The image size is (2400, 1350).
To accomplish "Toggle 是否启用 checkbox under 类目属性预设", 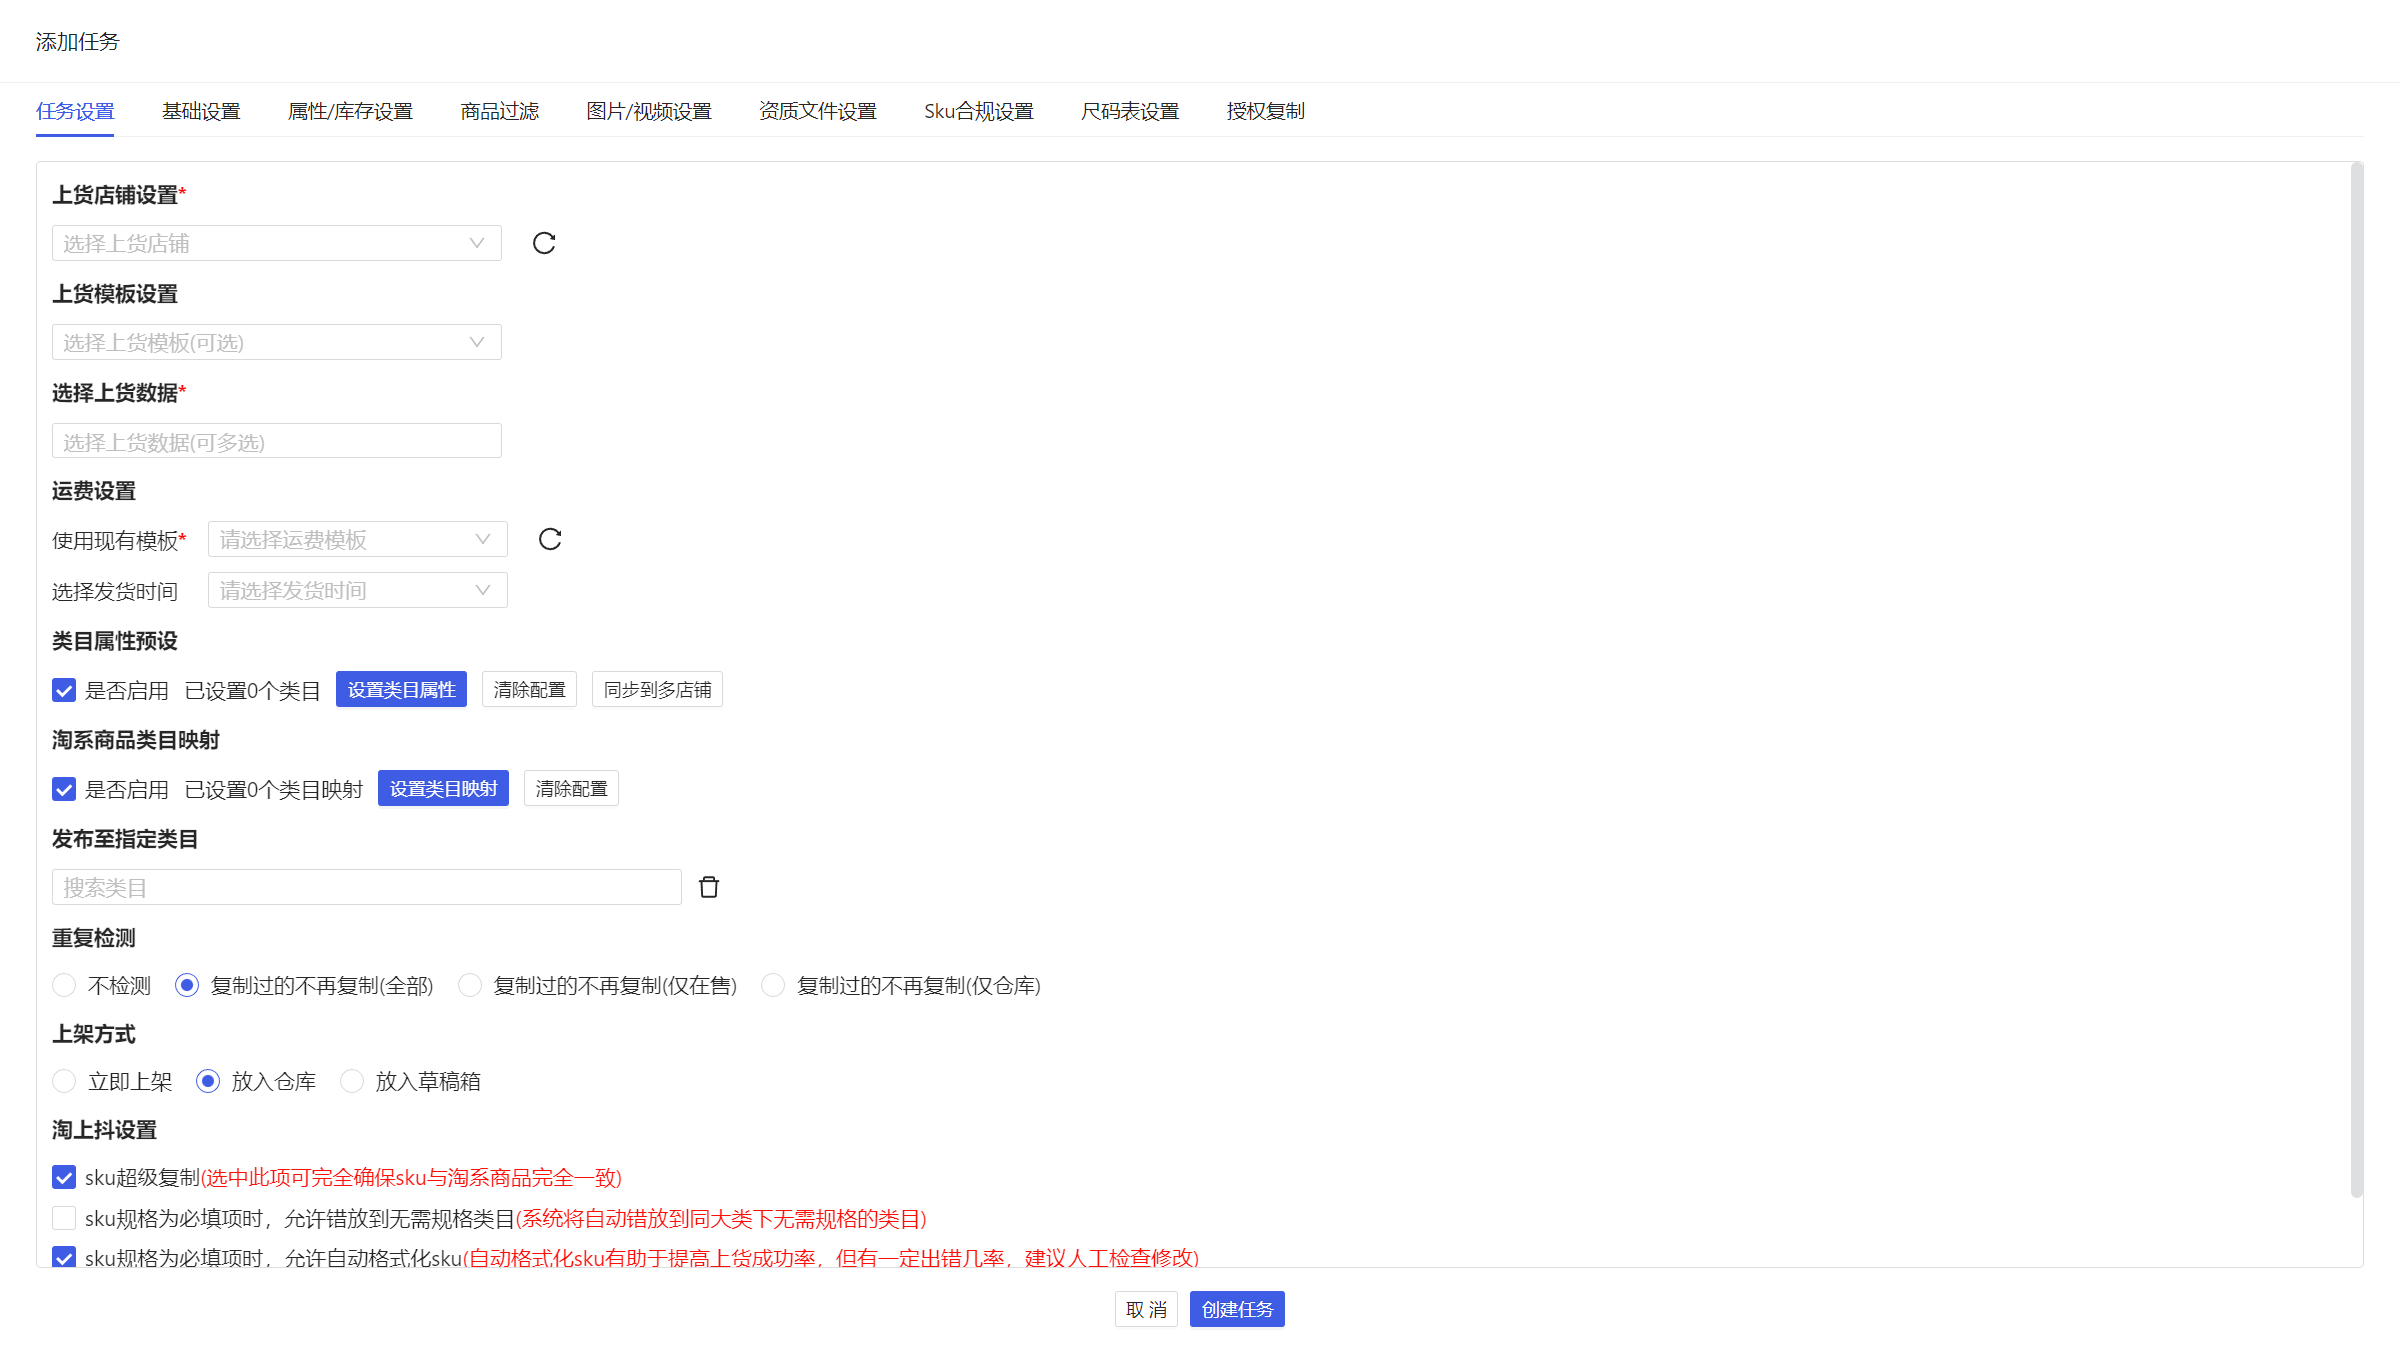I will coord(64,690).
